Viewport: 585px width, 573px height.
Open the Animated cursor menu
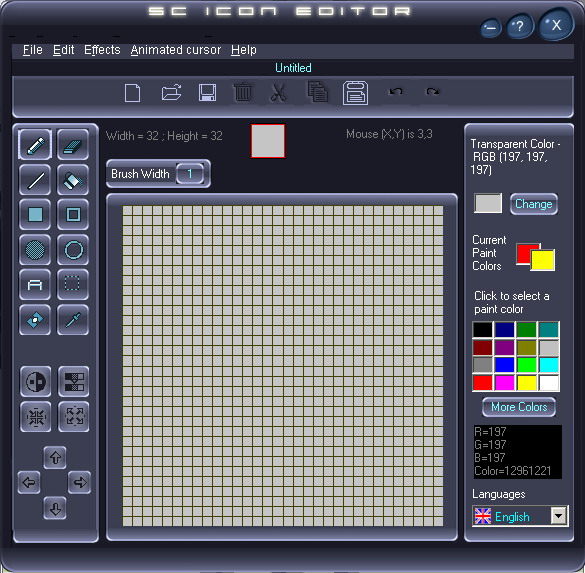coord(176,50)
